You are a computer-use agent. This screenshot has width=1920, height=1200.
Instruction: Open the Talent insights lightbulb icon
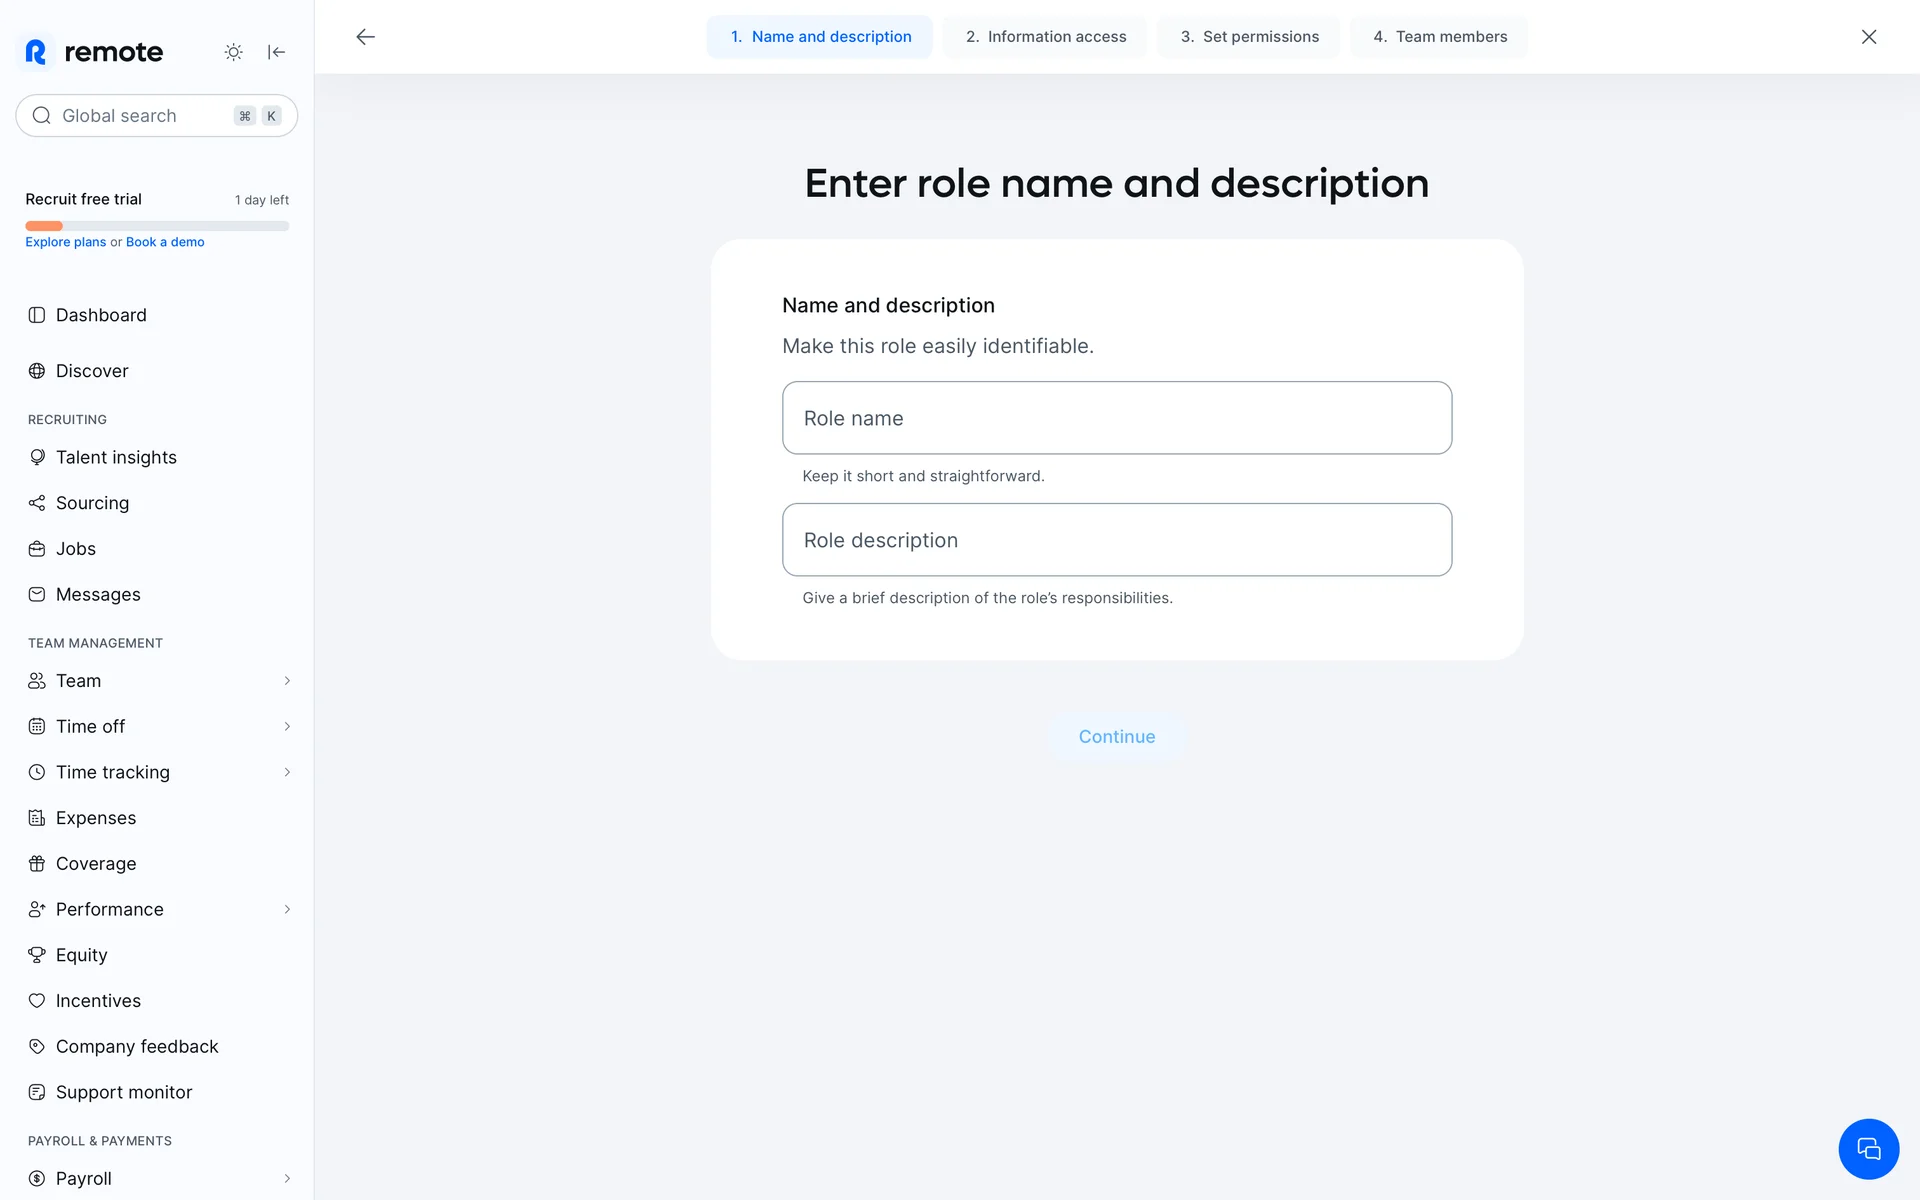[37, 457]
